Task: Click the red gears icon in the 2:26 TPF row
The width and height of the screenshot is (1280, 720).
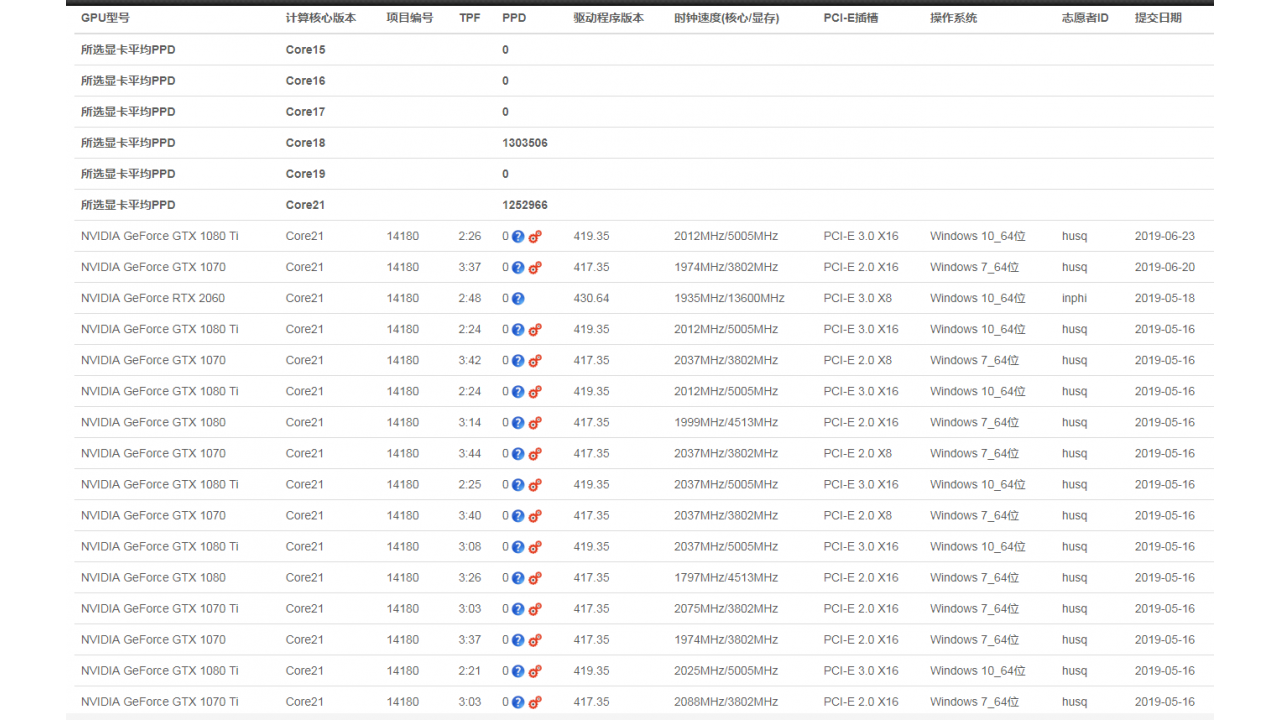Action: coord(535,237)
